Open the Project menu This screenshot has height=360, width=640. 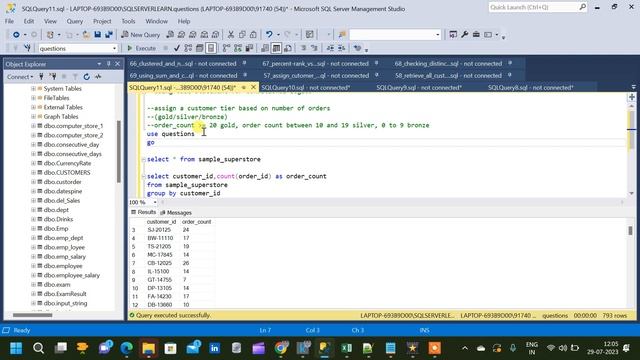pyautogui.click(x=102, y=21)
